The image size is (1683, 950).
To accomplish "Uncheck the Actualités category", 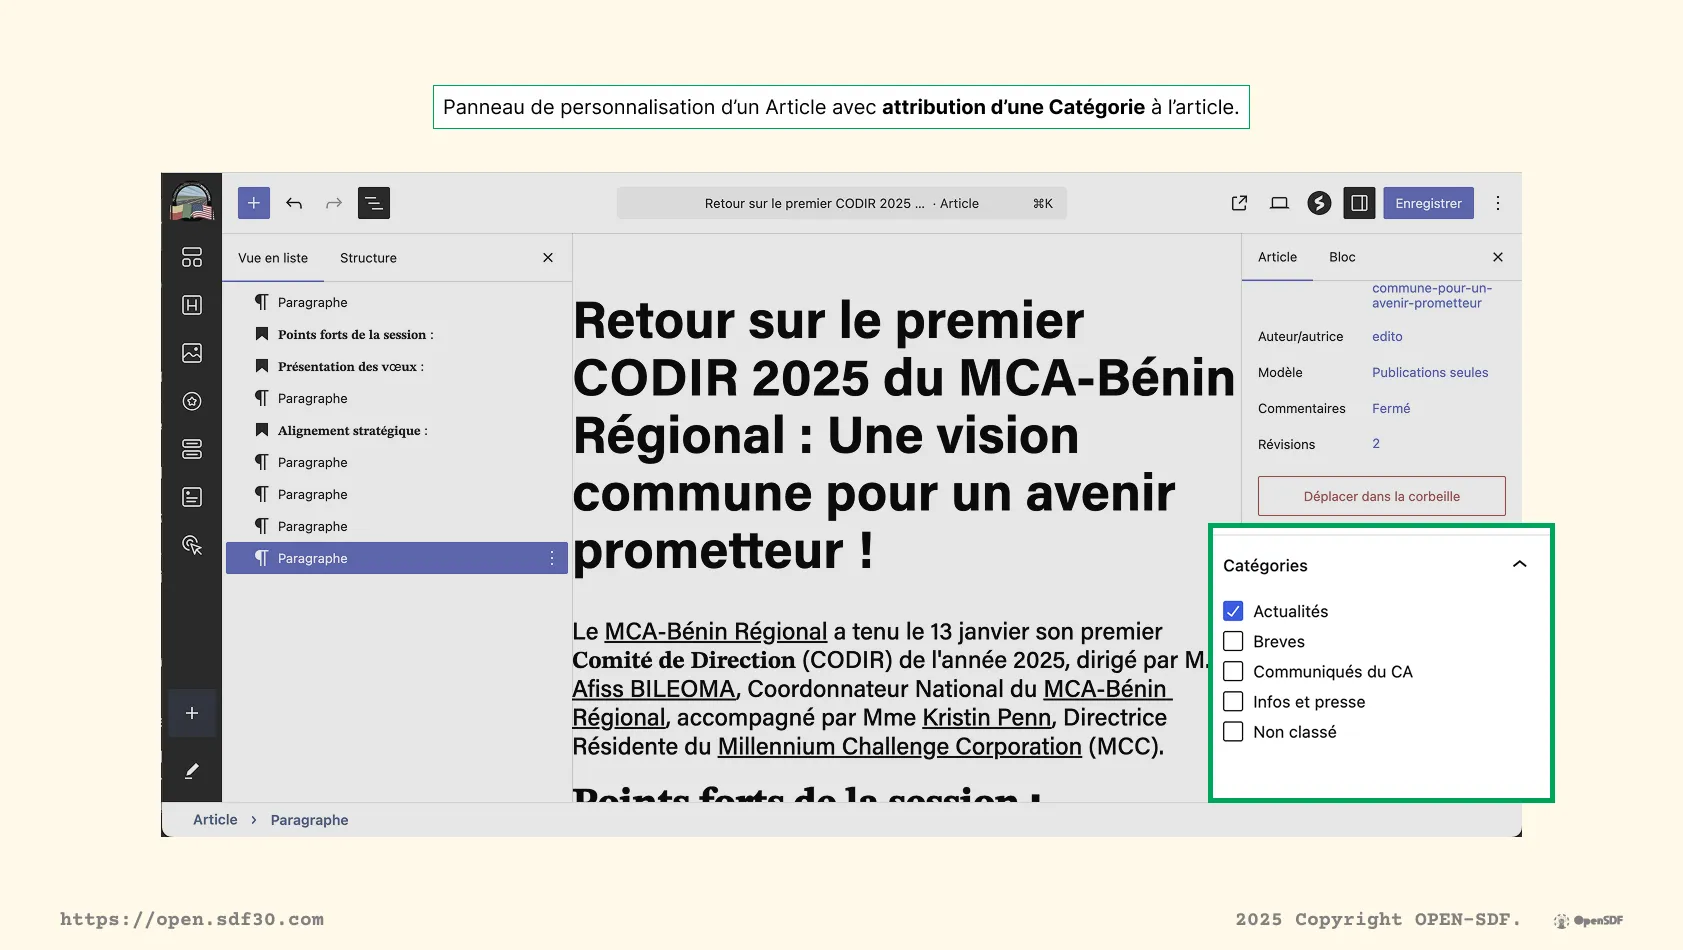I will tap(1233, 610).
